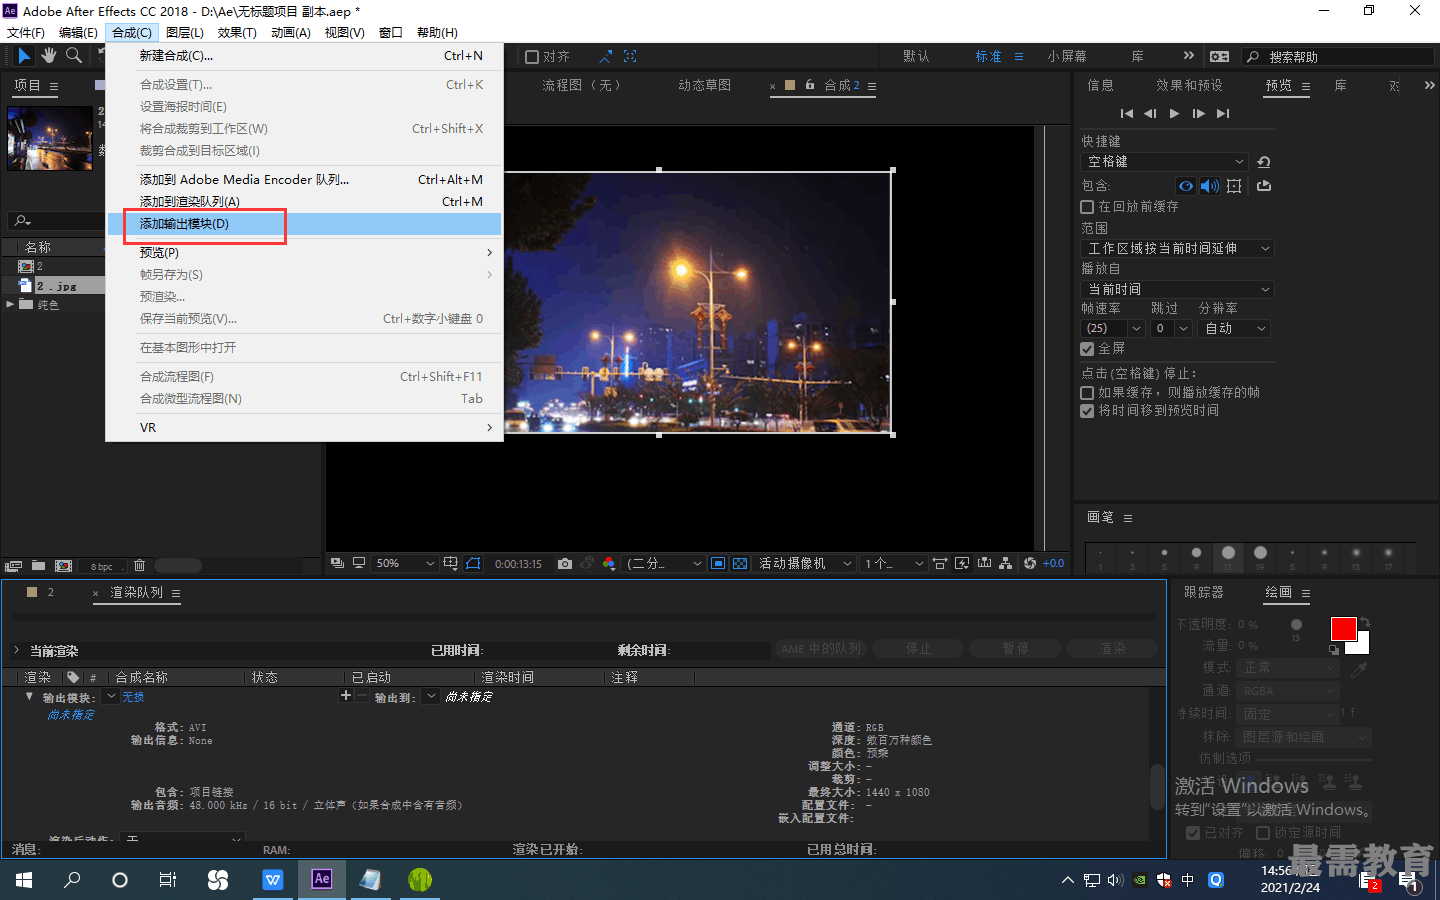The width and height of the screenshot is (1440, 900).
Task: Open composition flowchart icon in viewer bar
Action: pos(1006,564)
